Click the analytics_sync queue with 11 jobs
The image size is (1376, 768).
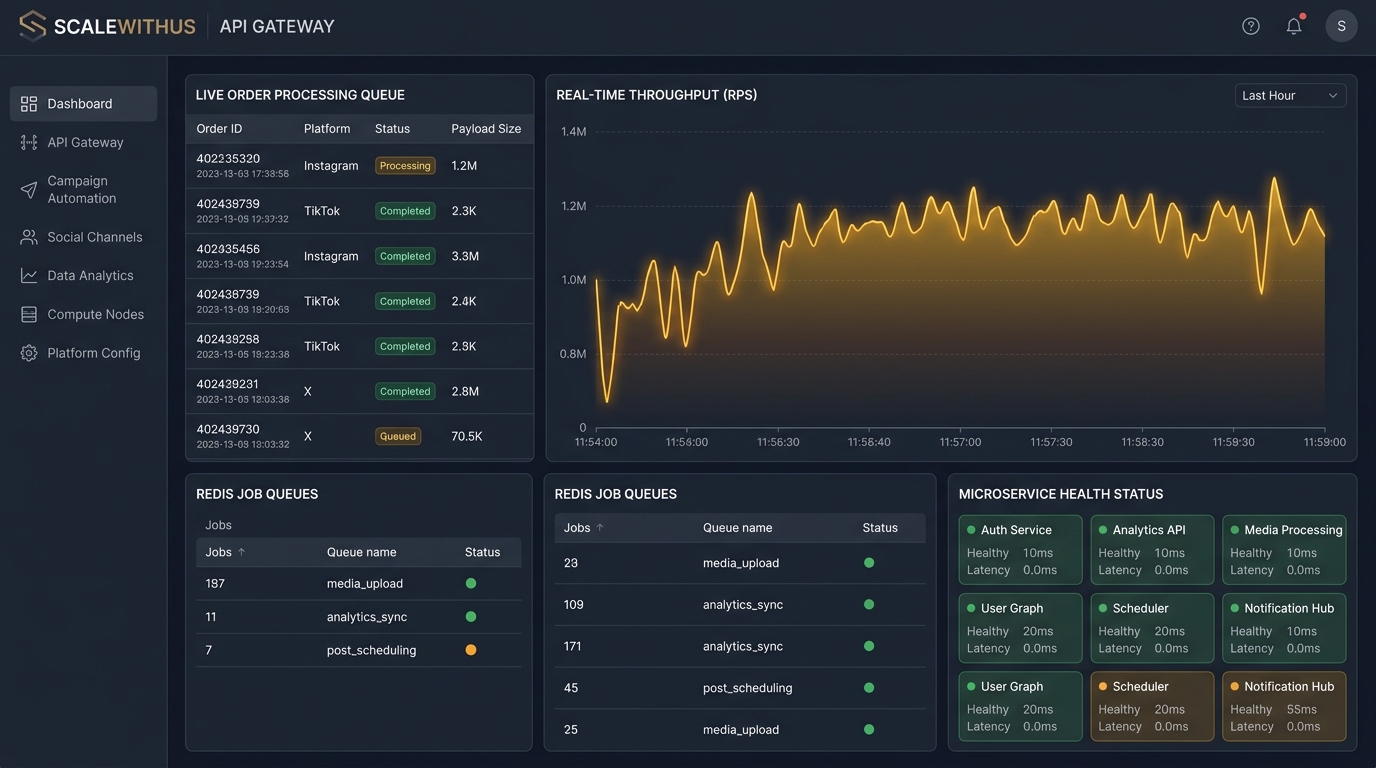point(367,617)
